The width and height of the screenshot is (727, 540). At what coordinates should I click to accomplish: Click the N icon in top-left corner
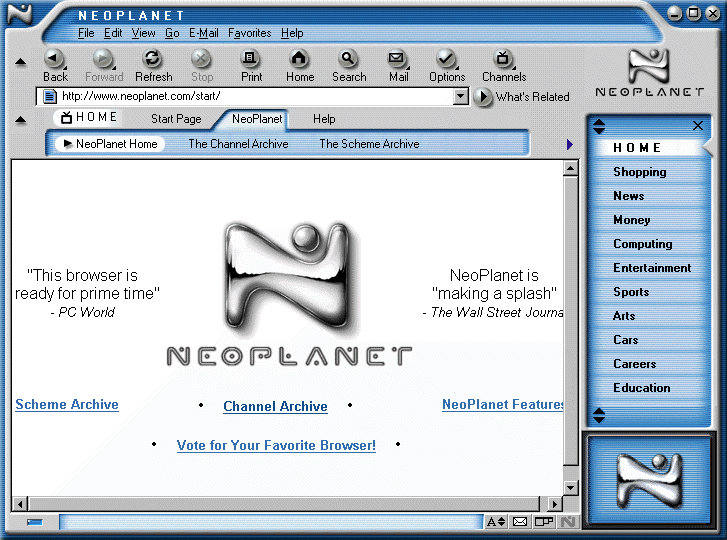tap(20, 14)
